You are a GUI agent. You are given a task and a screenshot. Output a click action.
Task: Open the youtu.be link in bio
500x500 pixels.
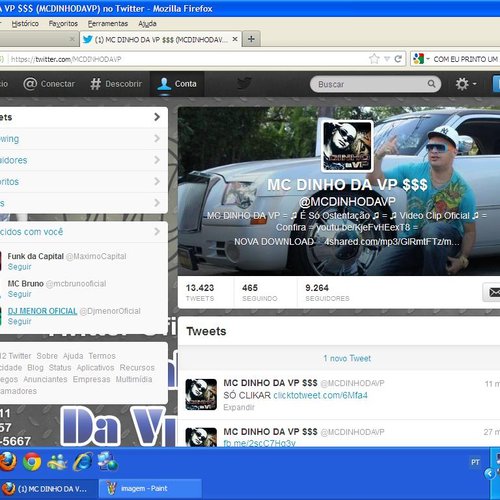point(363,227)
